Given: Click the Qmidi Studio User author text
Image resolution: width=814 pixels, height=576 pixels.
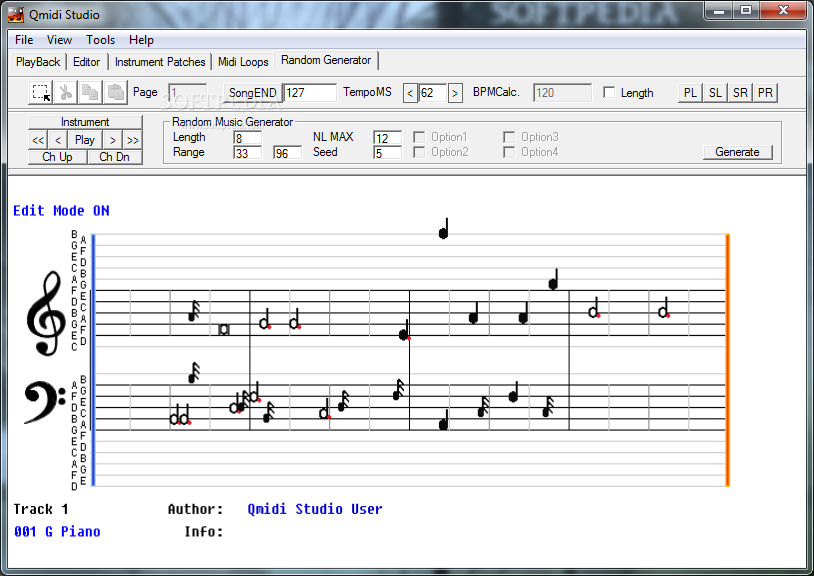Looking at the screenshot, I should [x=315, y=509].
